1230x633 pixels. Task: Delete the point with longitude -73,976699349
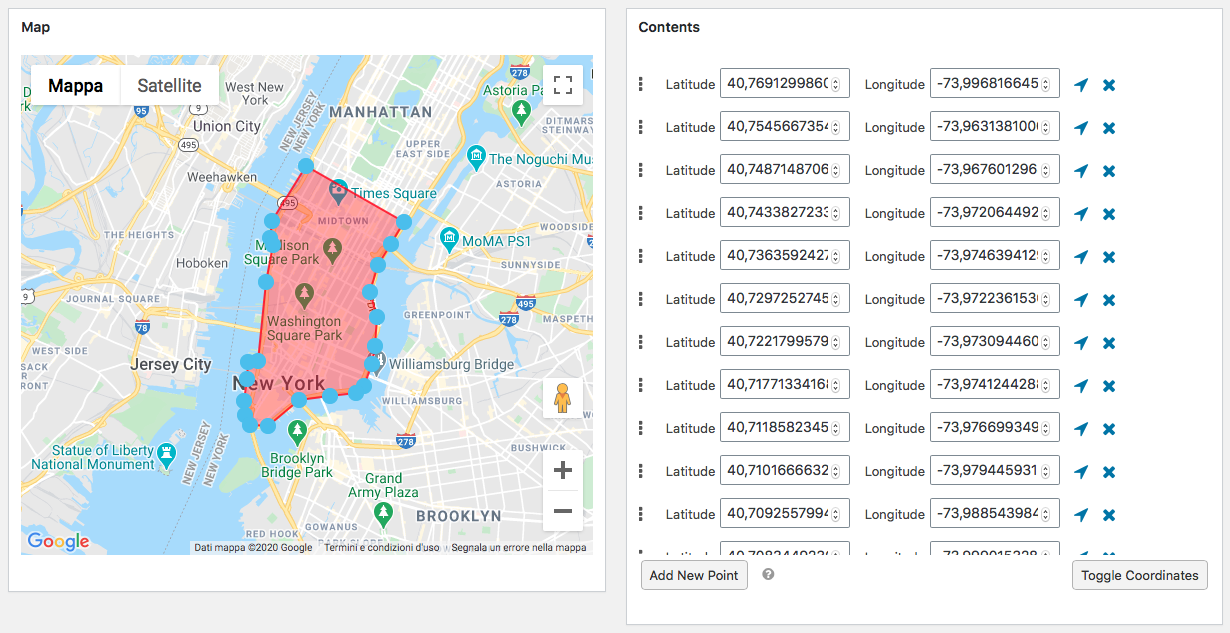[1109, 429]
